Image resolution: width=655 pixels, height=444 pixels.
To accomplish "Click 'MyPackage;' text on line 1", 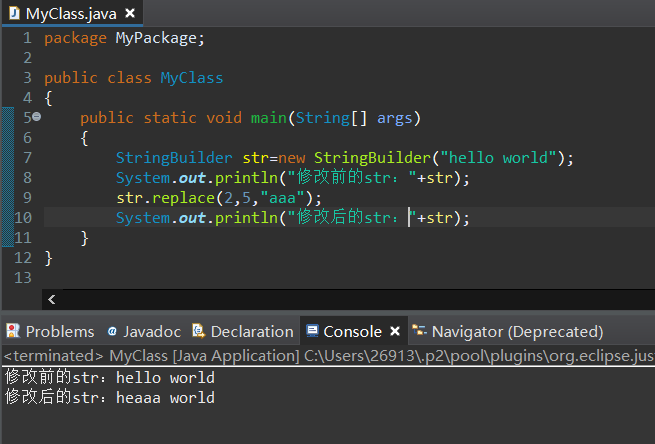I will [160, 38].
